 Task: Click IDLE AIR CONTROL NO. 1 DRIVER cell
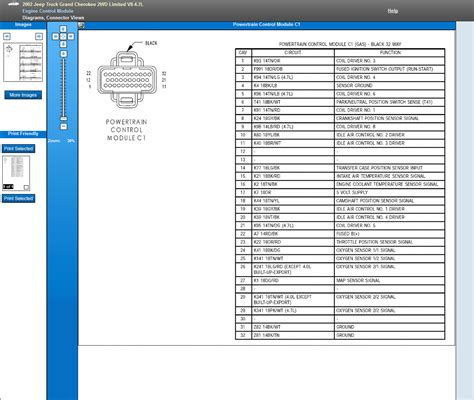coord(390,209)
